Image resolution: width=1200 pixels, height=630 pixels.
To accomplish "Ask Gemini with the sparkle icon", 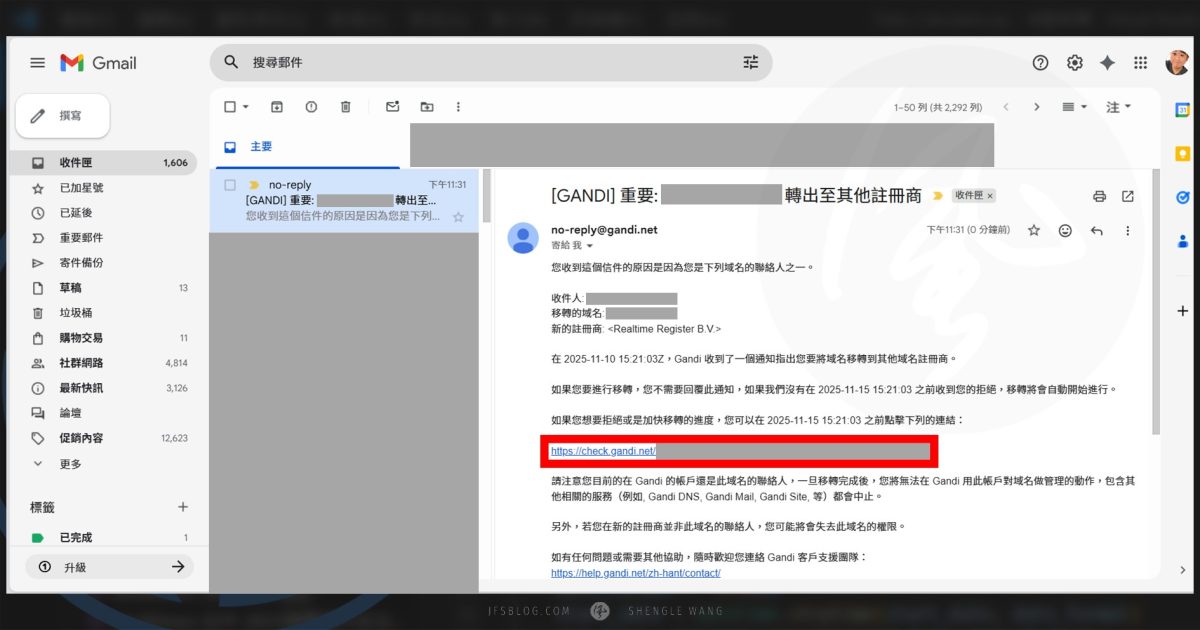I will click(x=1106, y=62).
